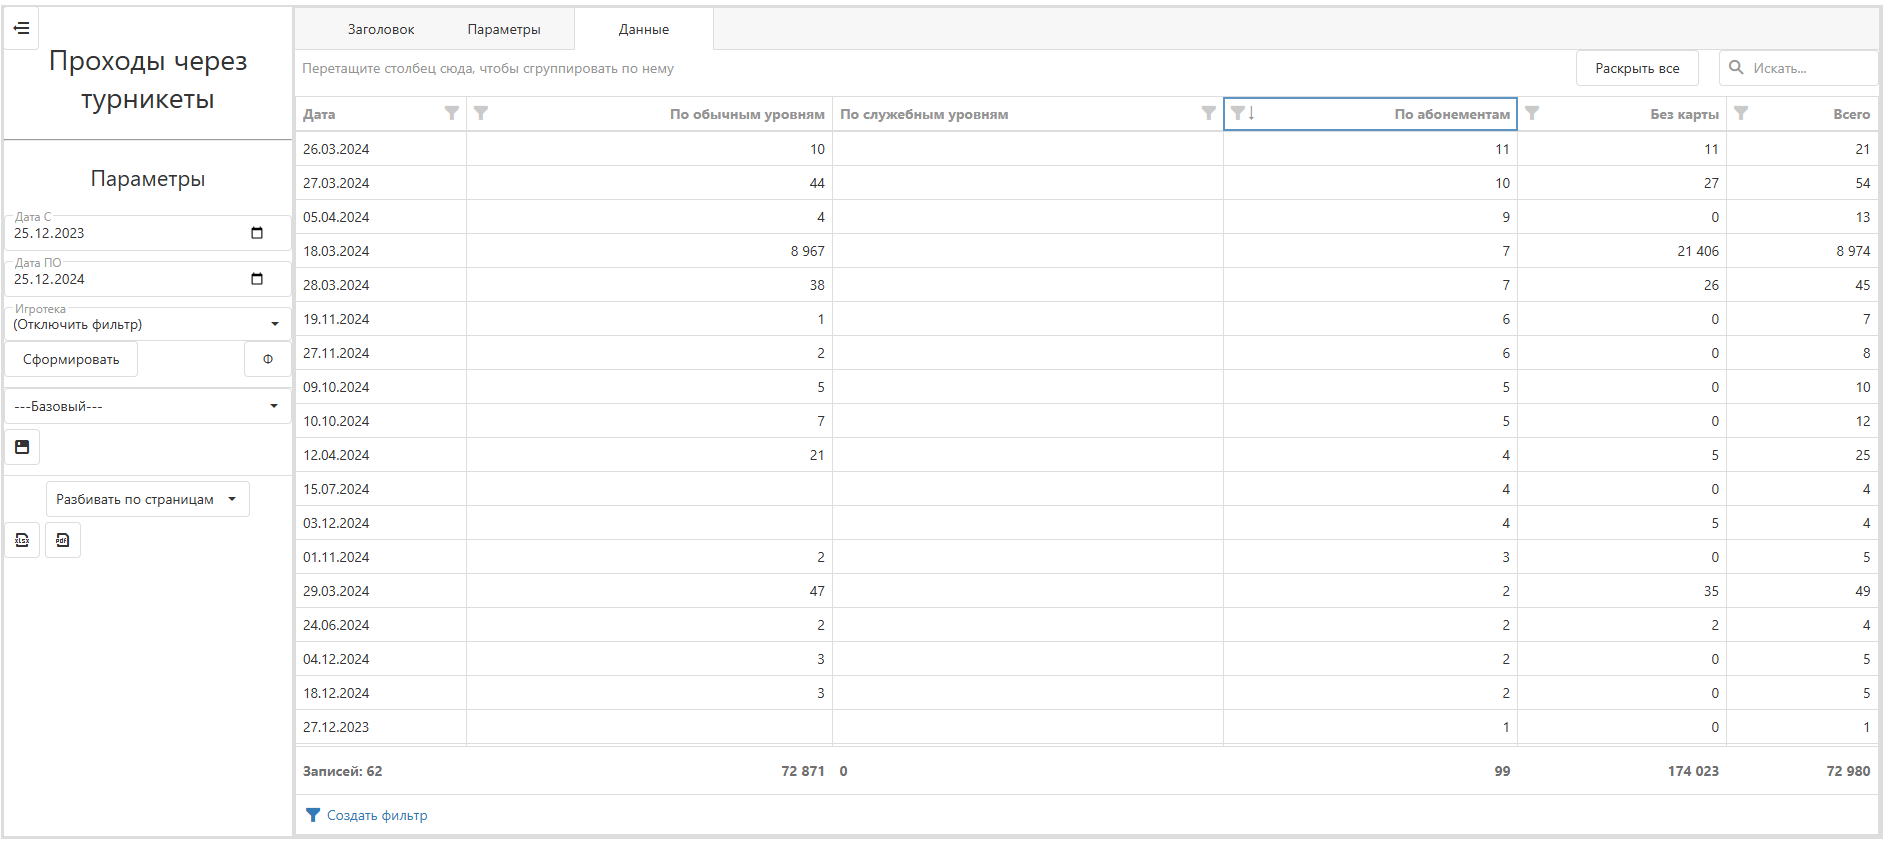Viewport: 1888px width, 842px height.
Task: Switch to the Параметры tab
Action: (504, 29)
